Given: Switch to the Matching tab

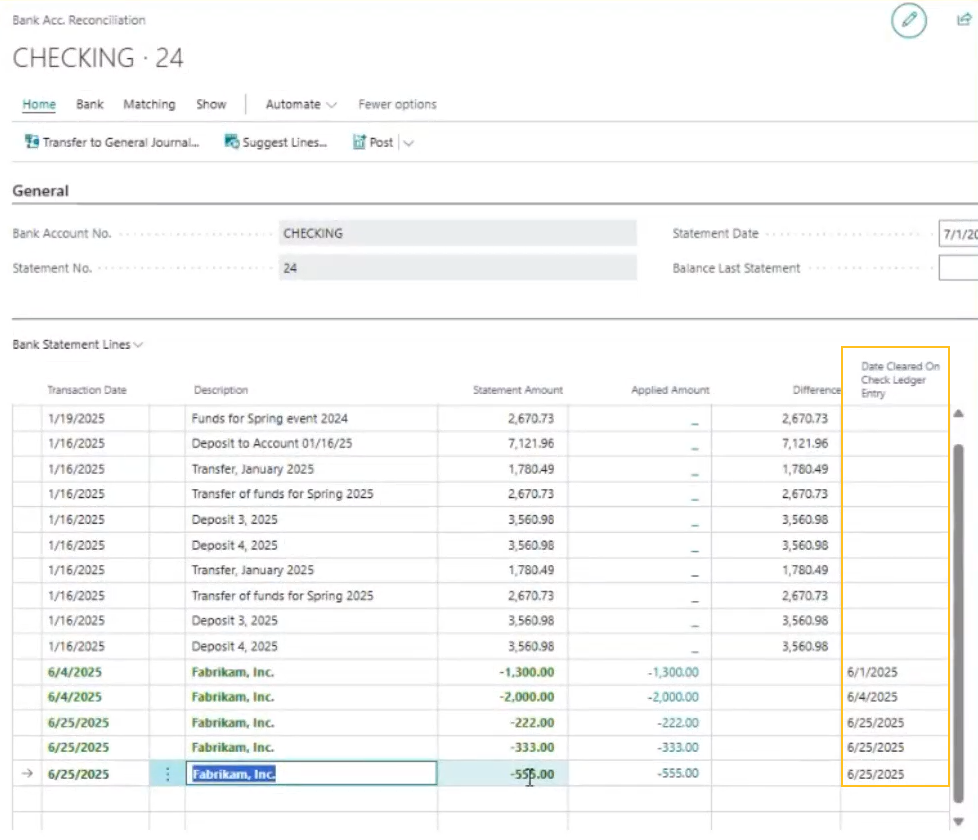Looking at the screenshot, I should click(x=149, y=103).
